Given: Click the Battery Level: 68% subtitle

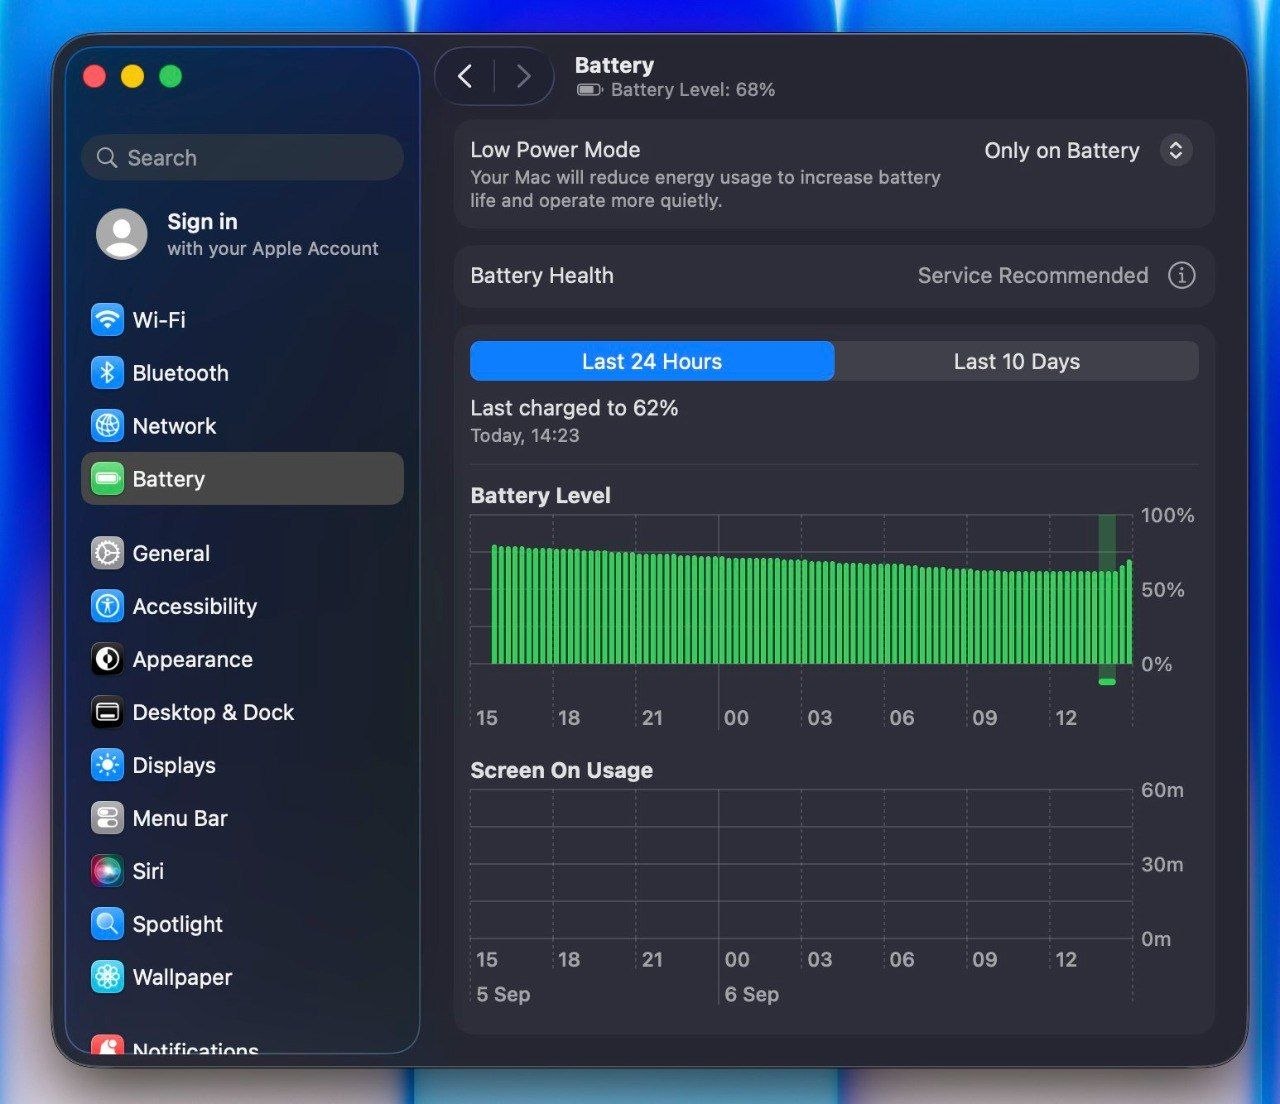Looking at the screenshot, I should [693, 90].
